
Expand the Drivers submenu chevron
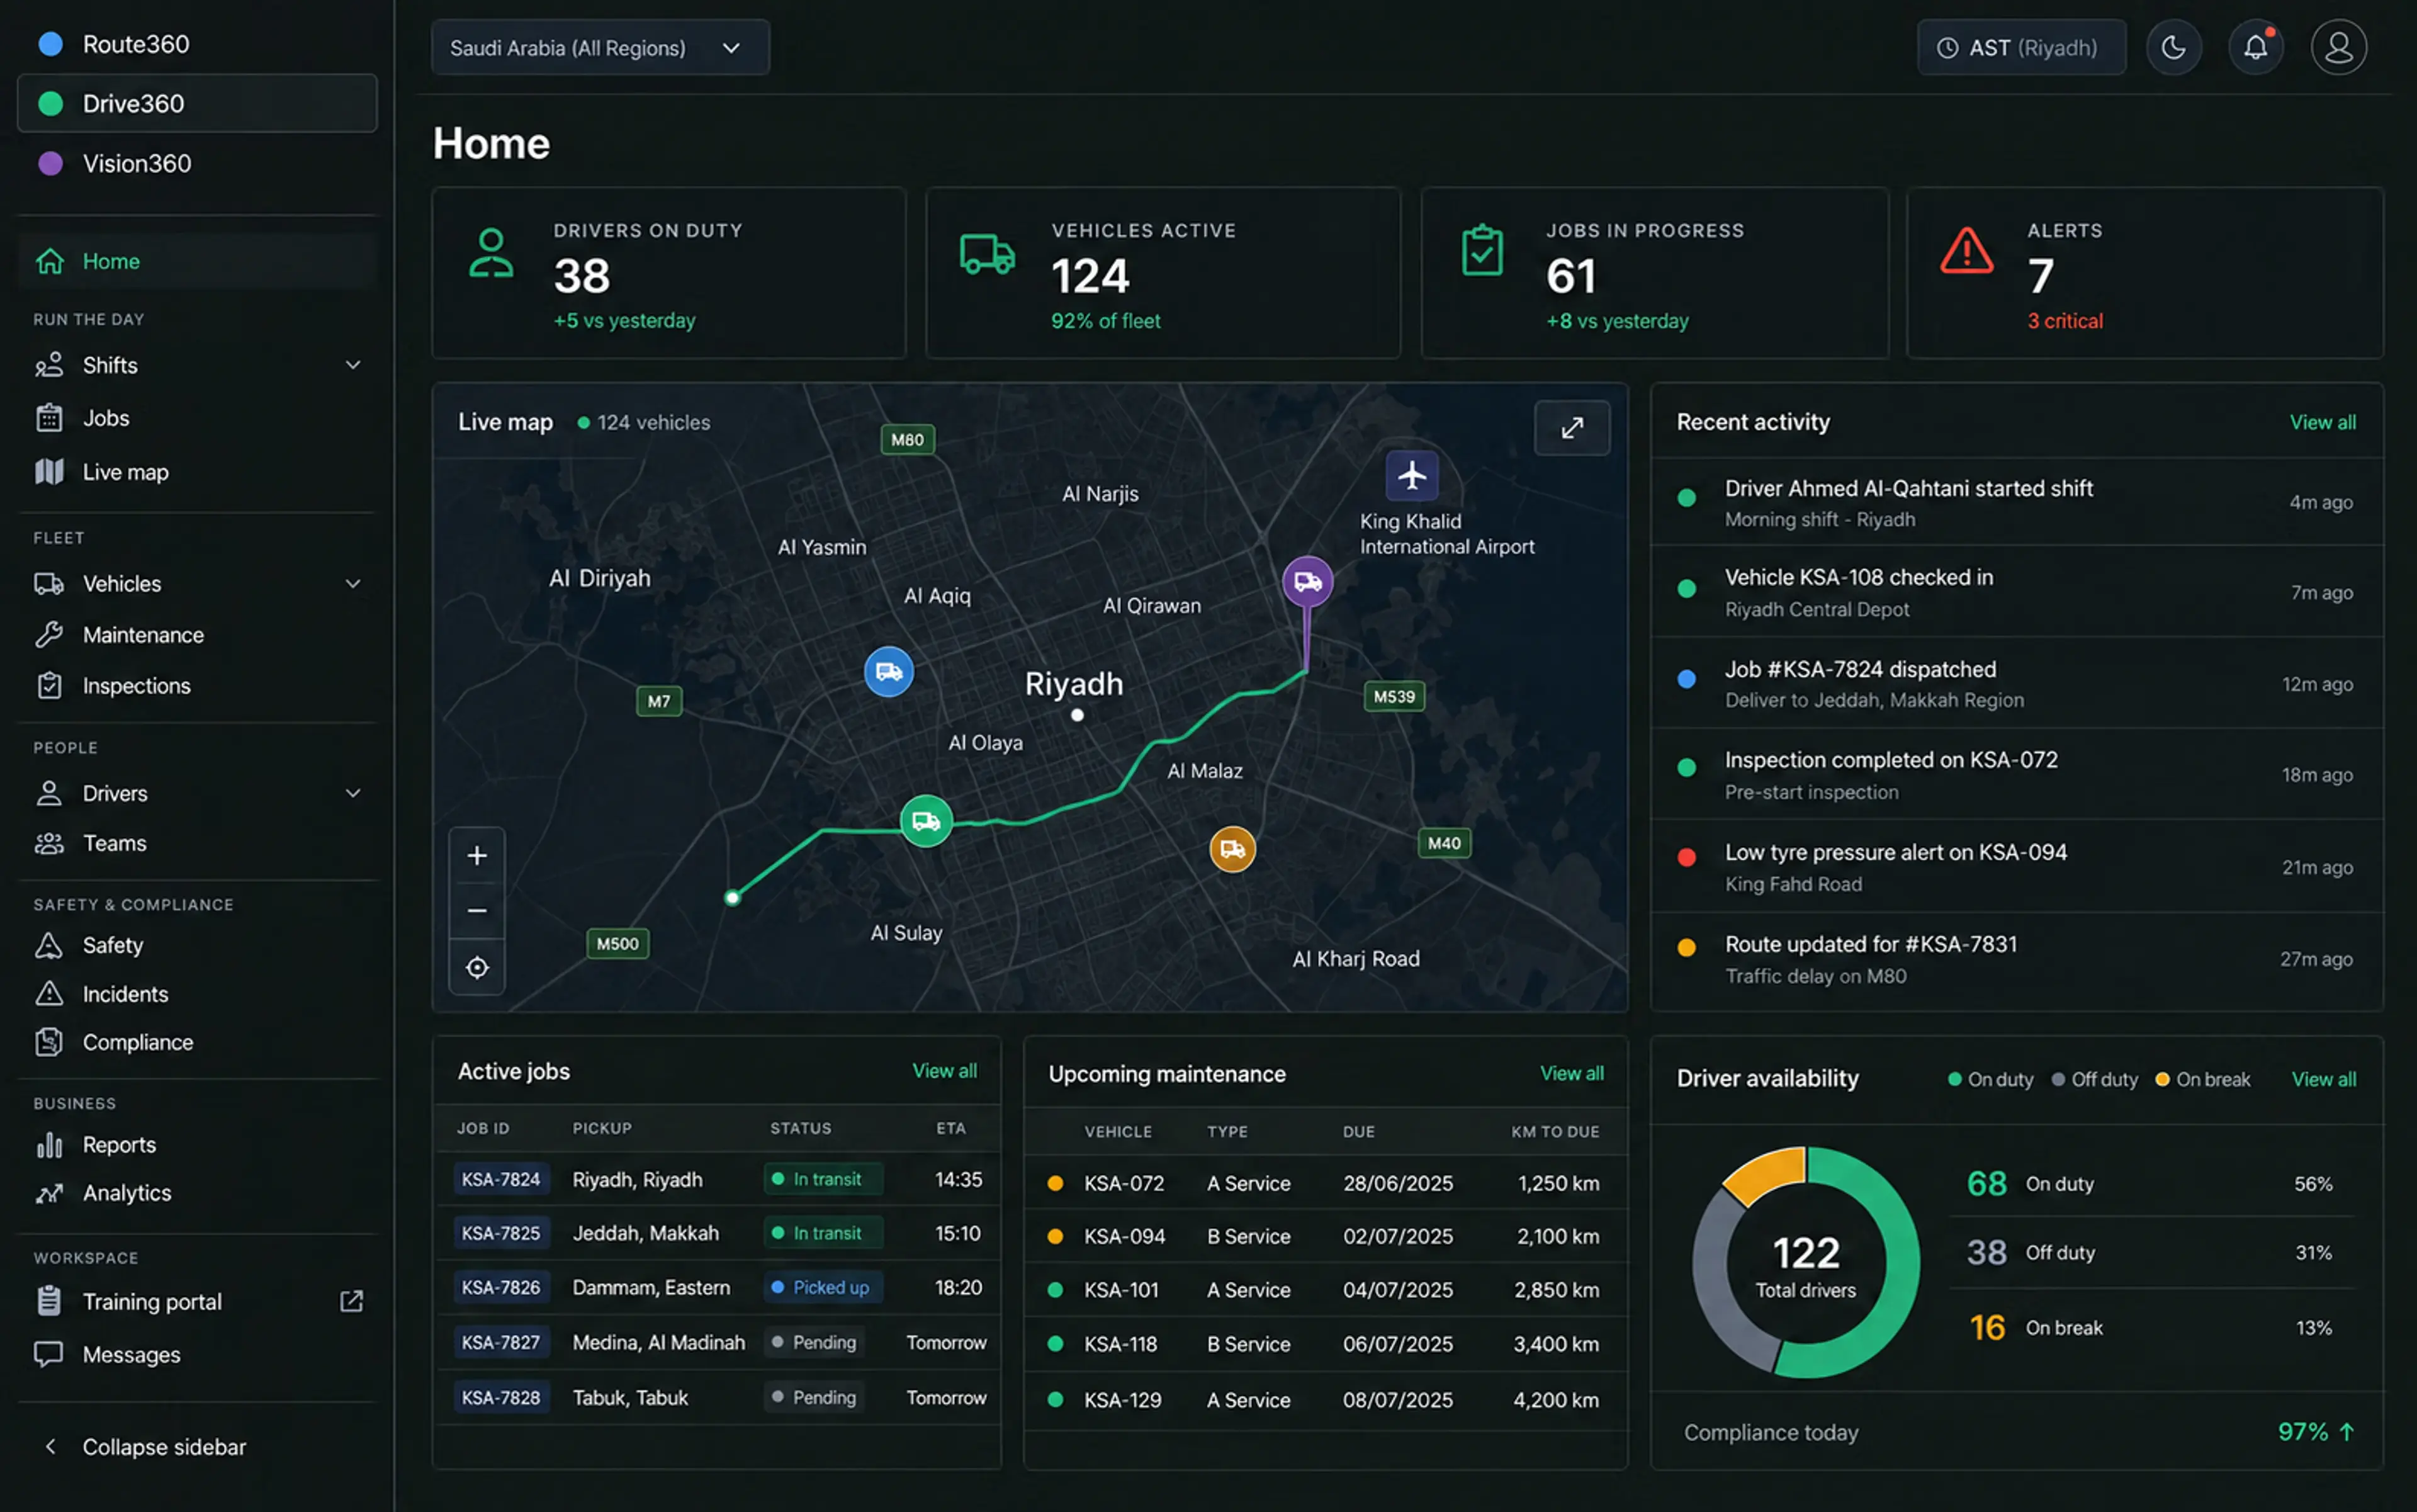pos(353,794)
